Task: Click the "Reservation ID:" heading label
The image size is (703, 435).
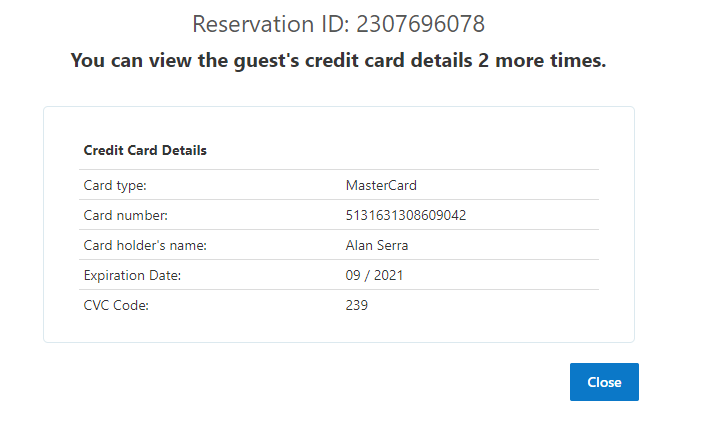Action: coord(270,23)
